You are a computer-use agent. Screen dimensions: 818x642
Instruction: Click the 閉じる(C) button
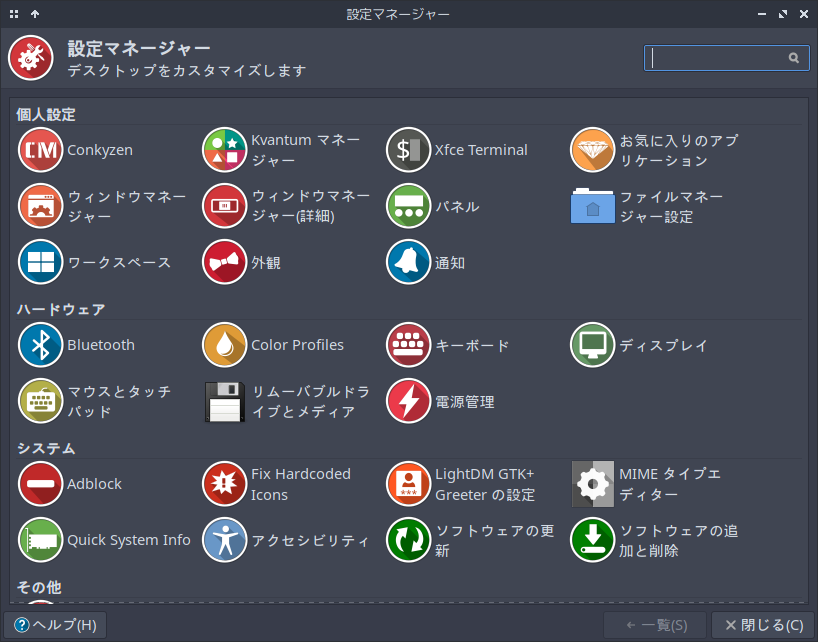(x=764, y=625)
